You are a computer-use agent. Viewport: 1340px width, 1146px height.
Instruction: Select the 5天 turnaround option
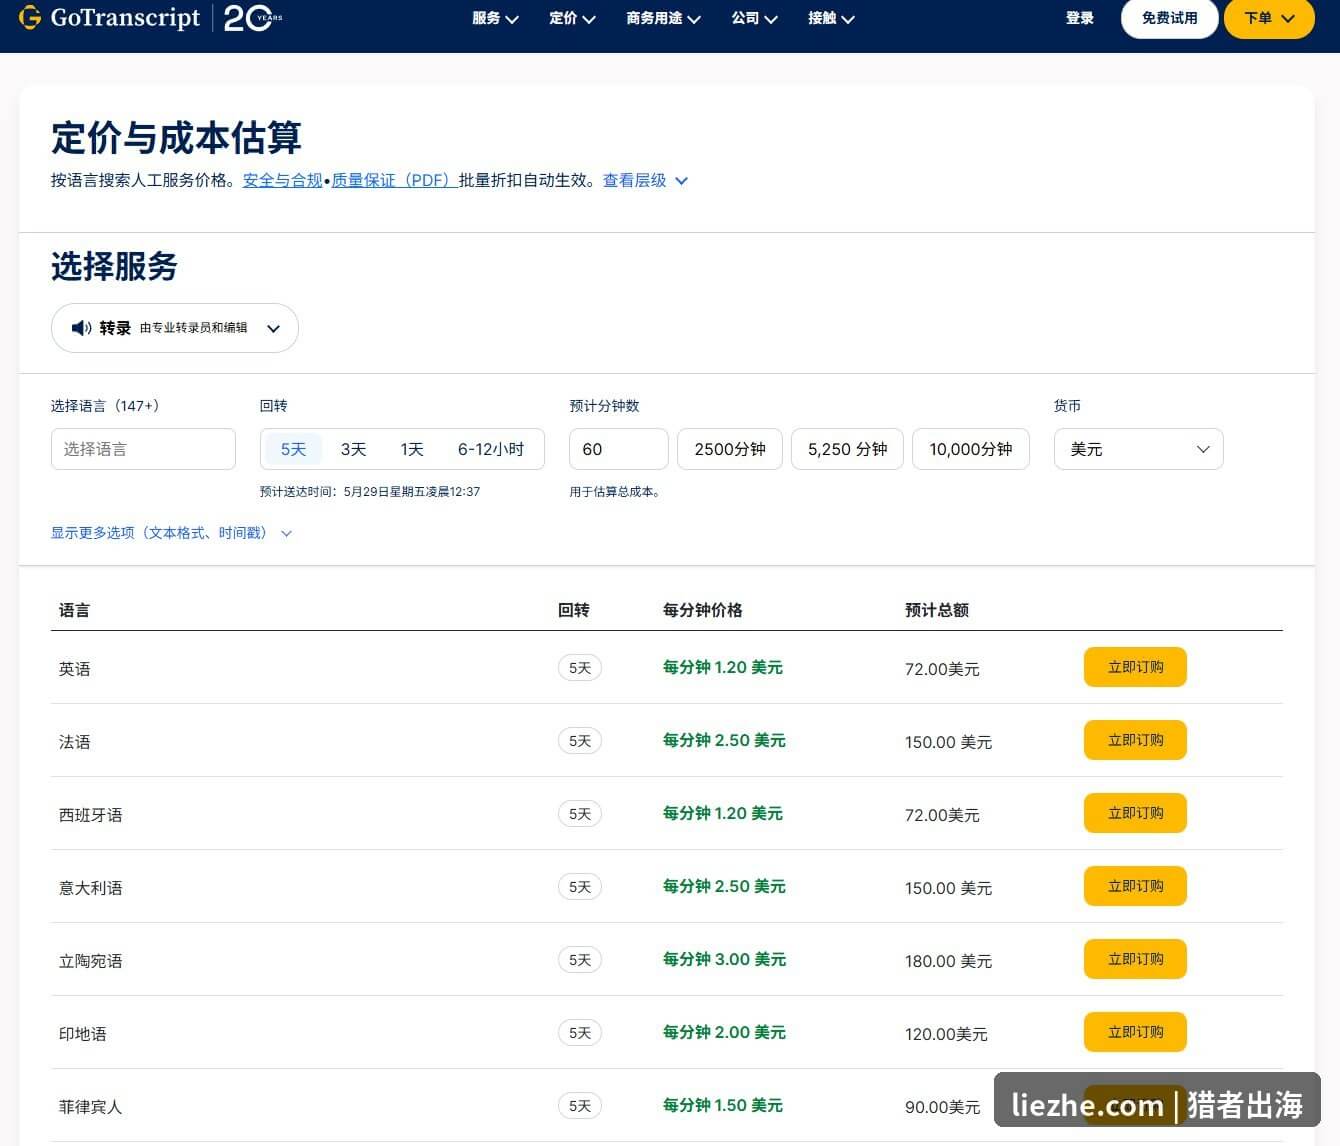tap(293, 449)
